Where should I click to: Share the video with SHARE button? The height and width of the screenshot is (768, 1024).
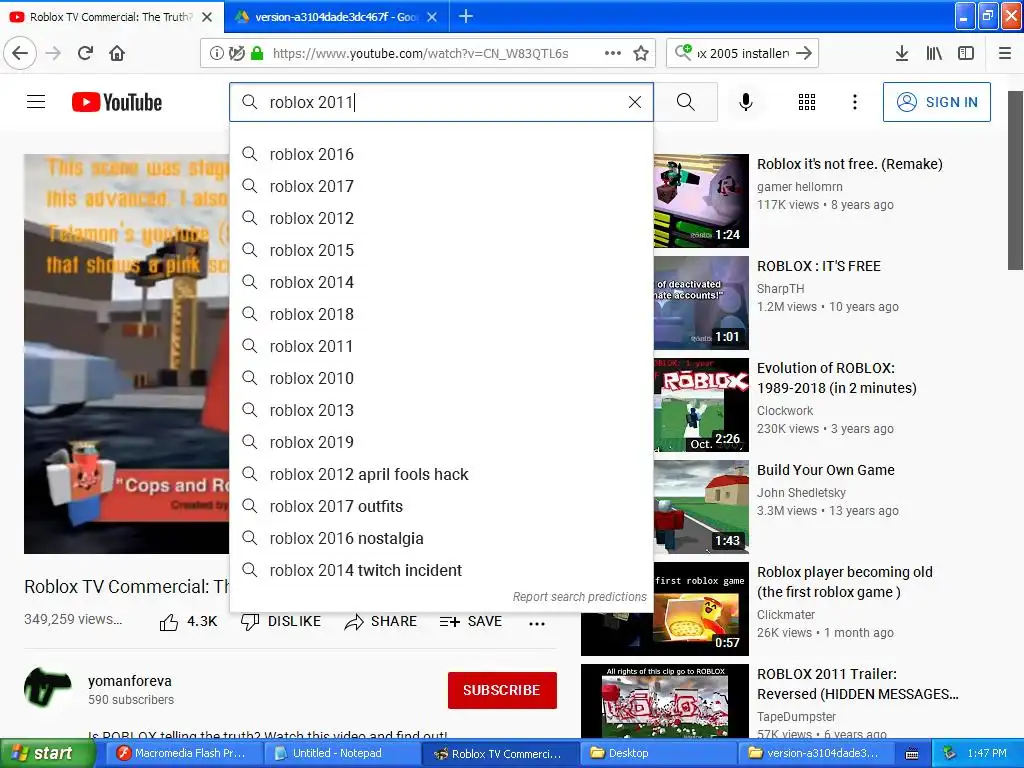tap(381, 622)
